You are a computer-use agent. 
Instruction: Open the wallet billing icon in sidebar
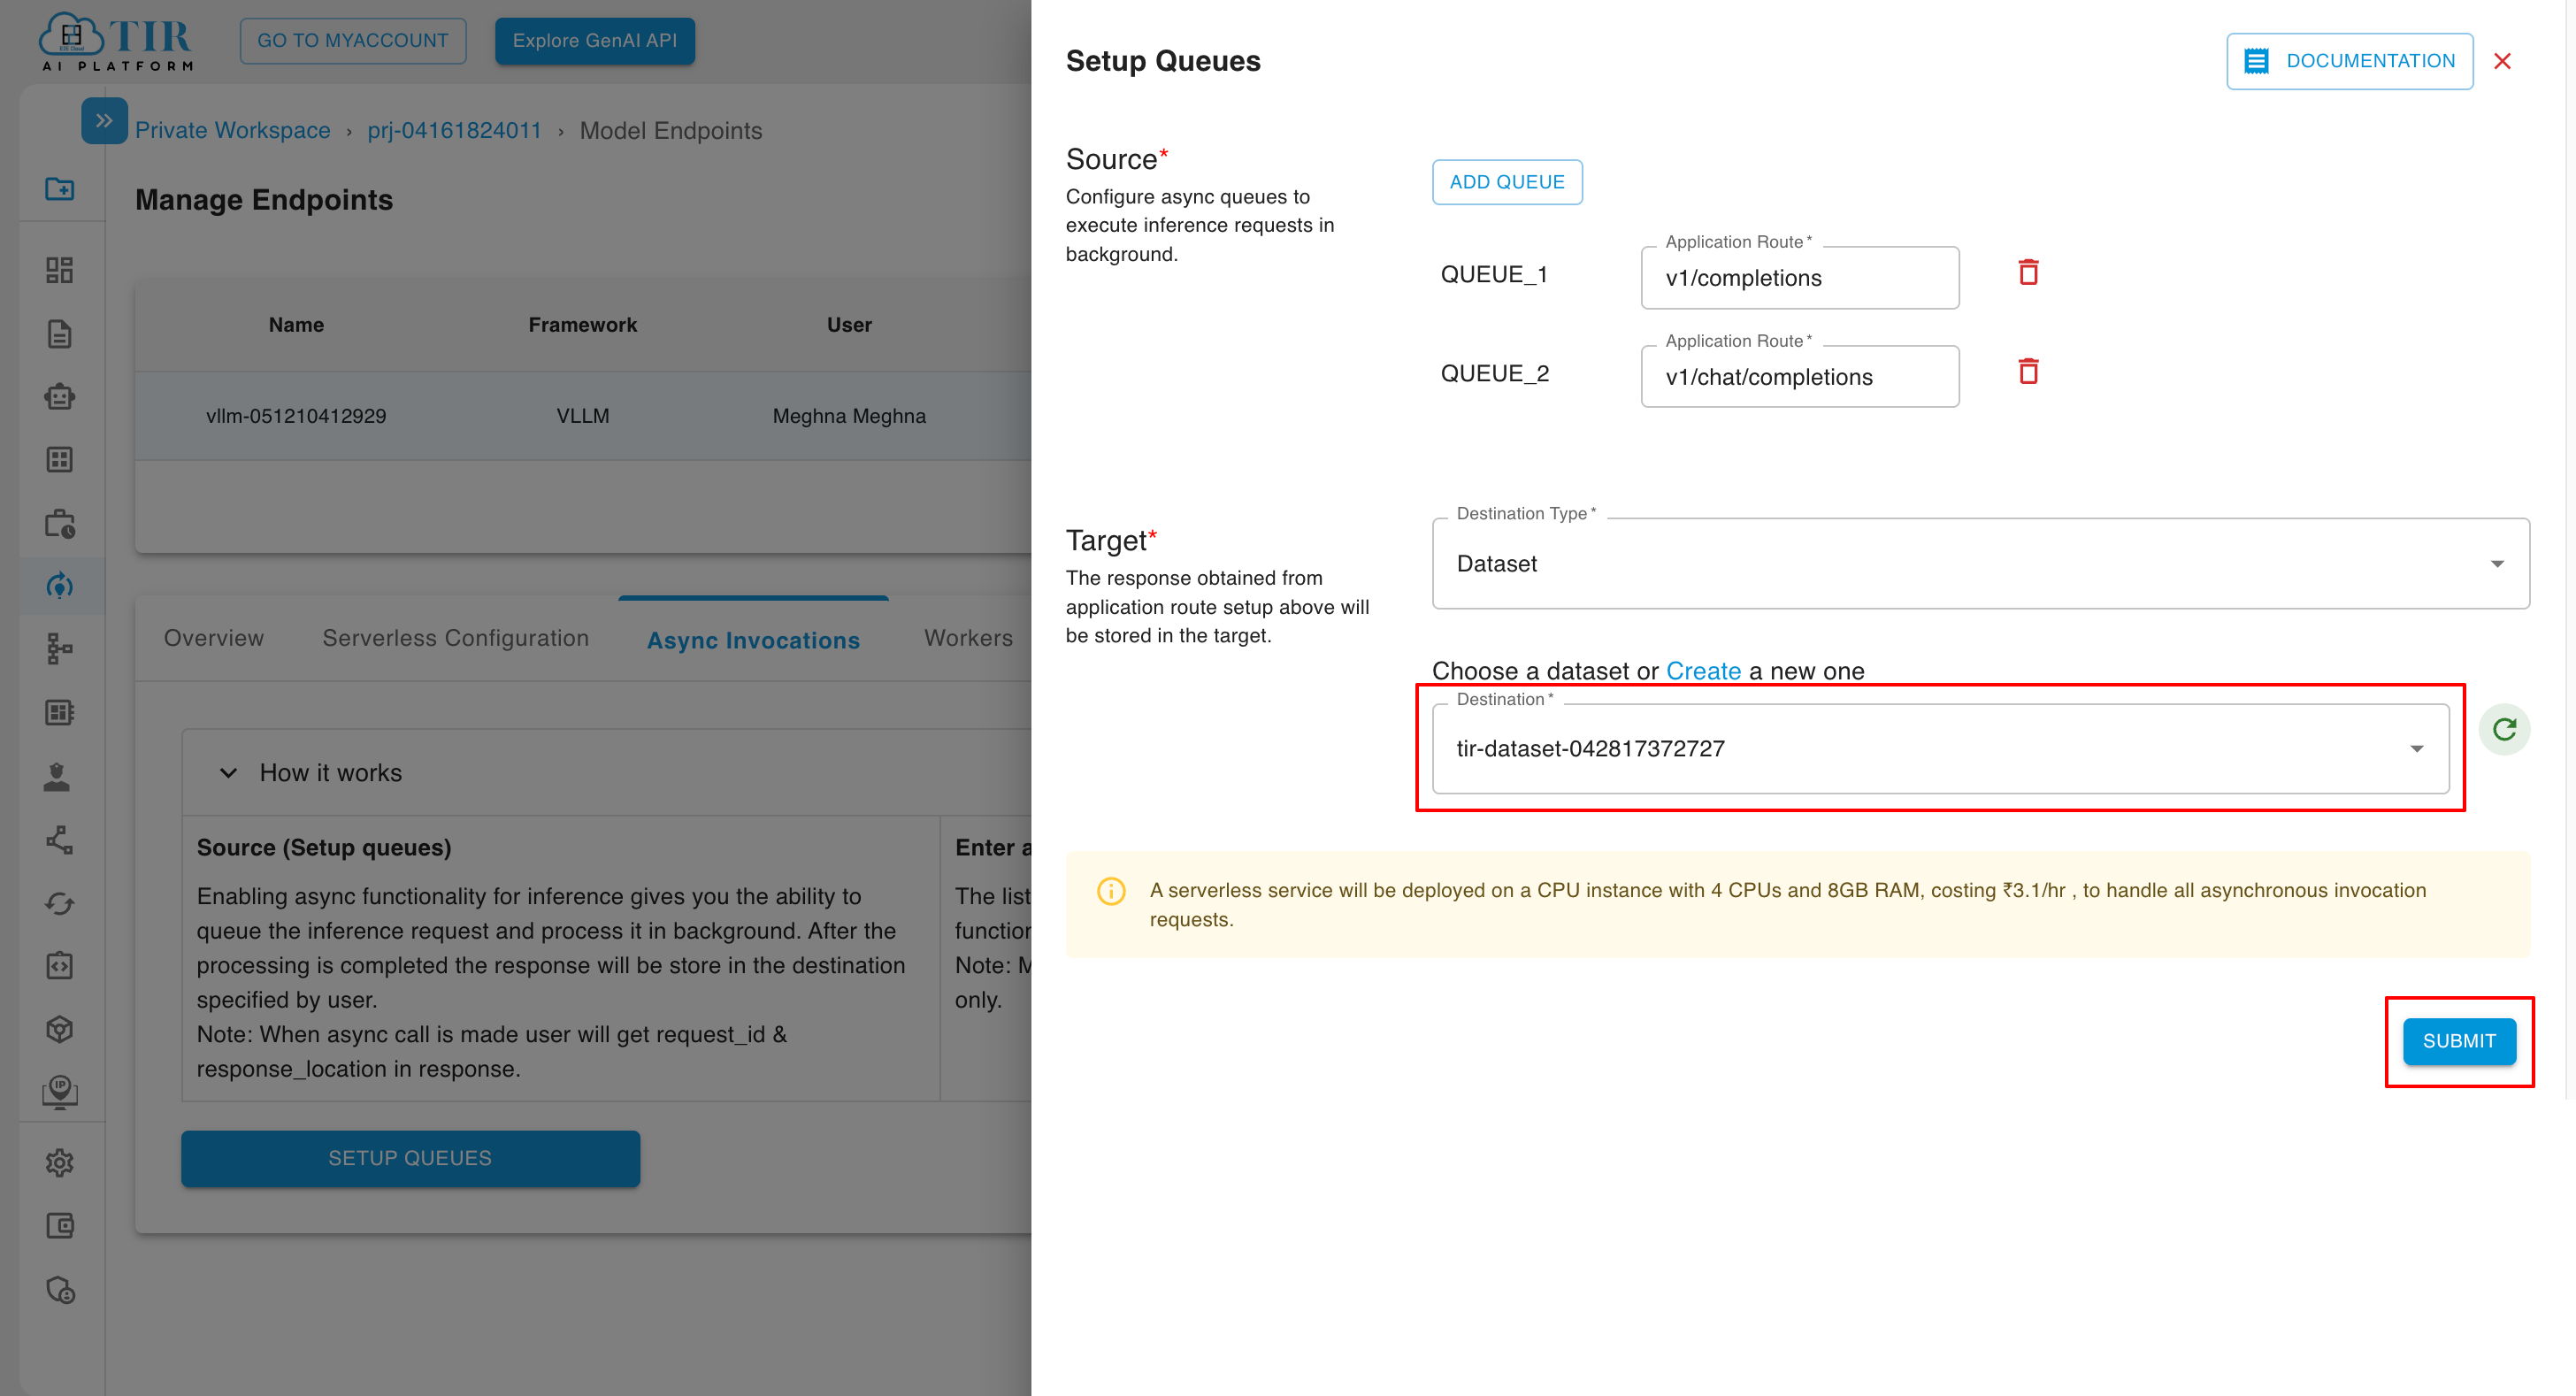coord(60,1226)
